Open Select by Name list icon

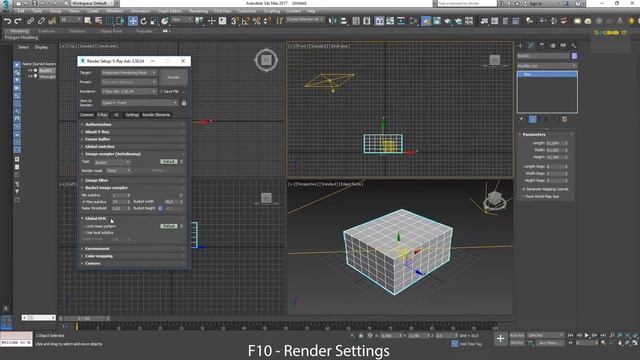click(x=98, y=20)
